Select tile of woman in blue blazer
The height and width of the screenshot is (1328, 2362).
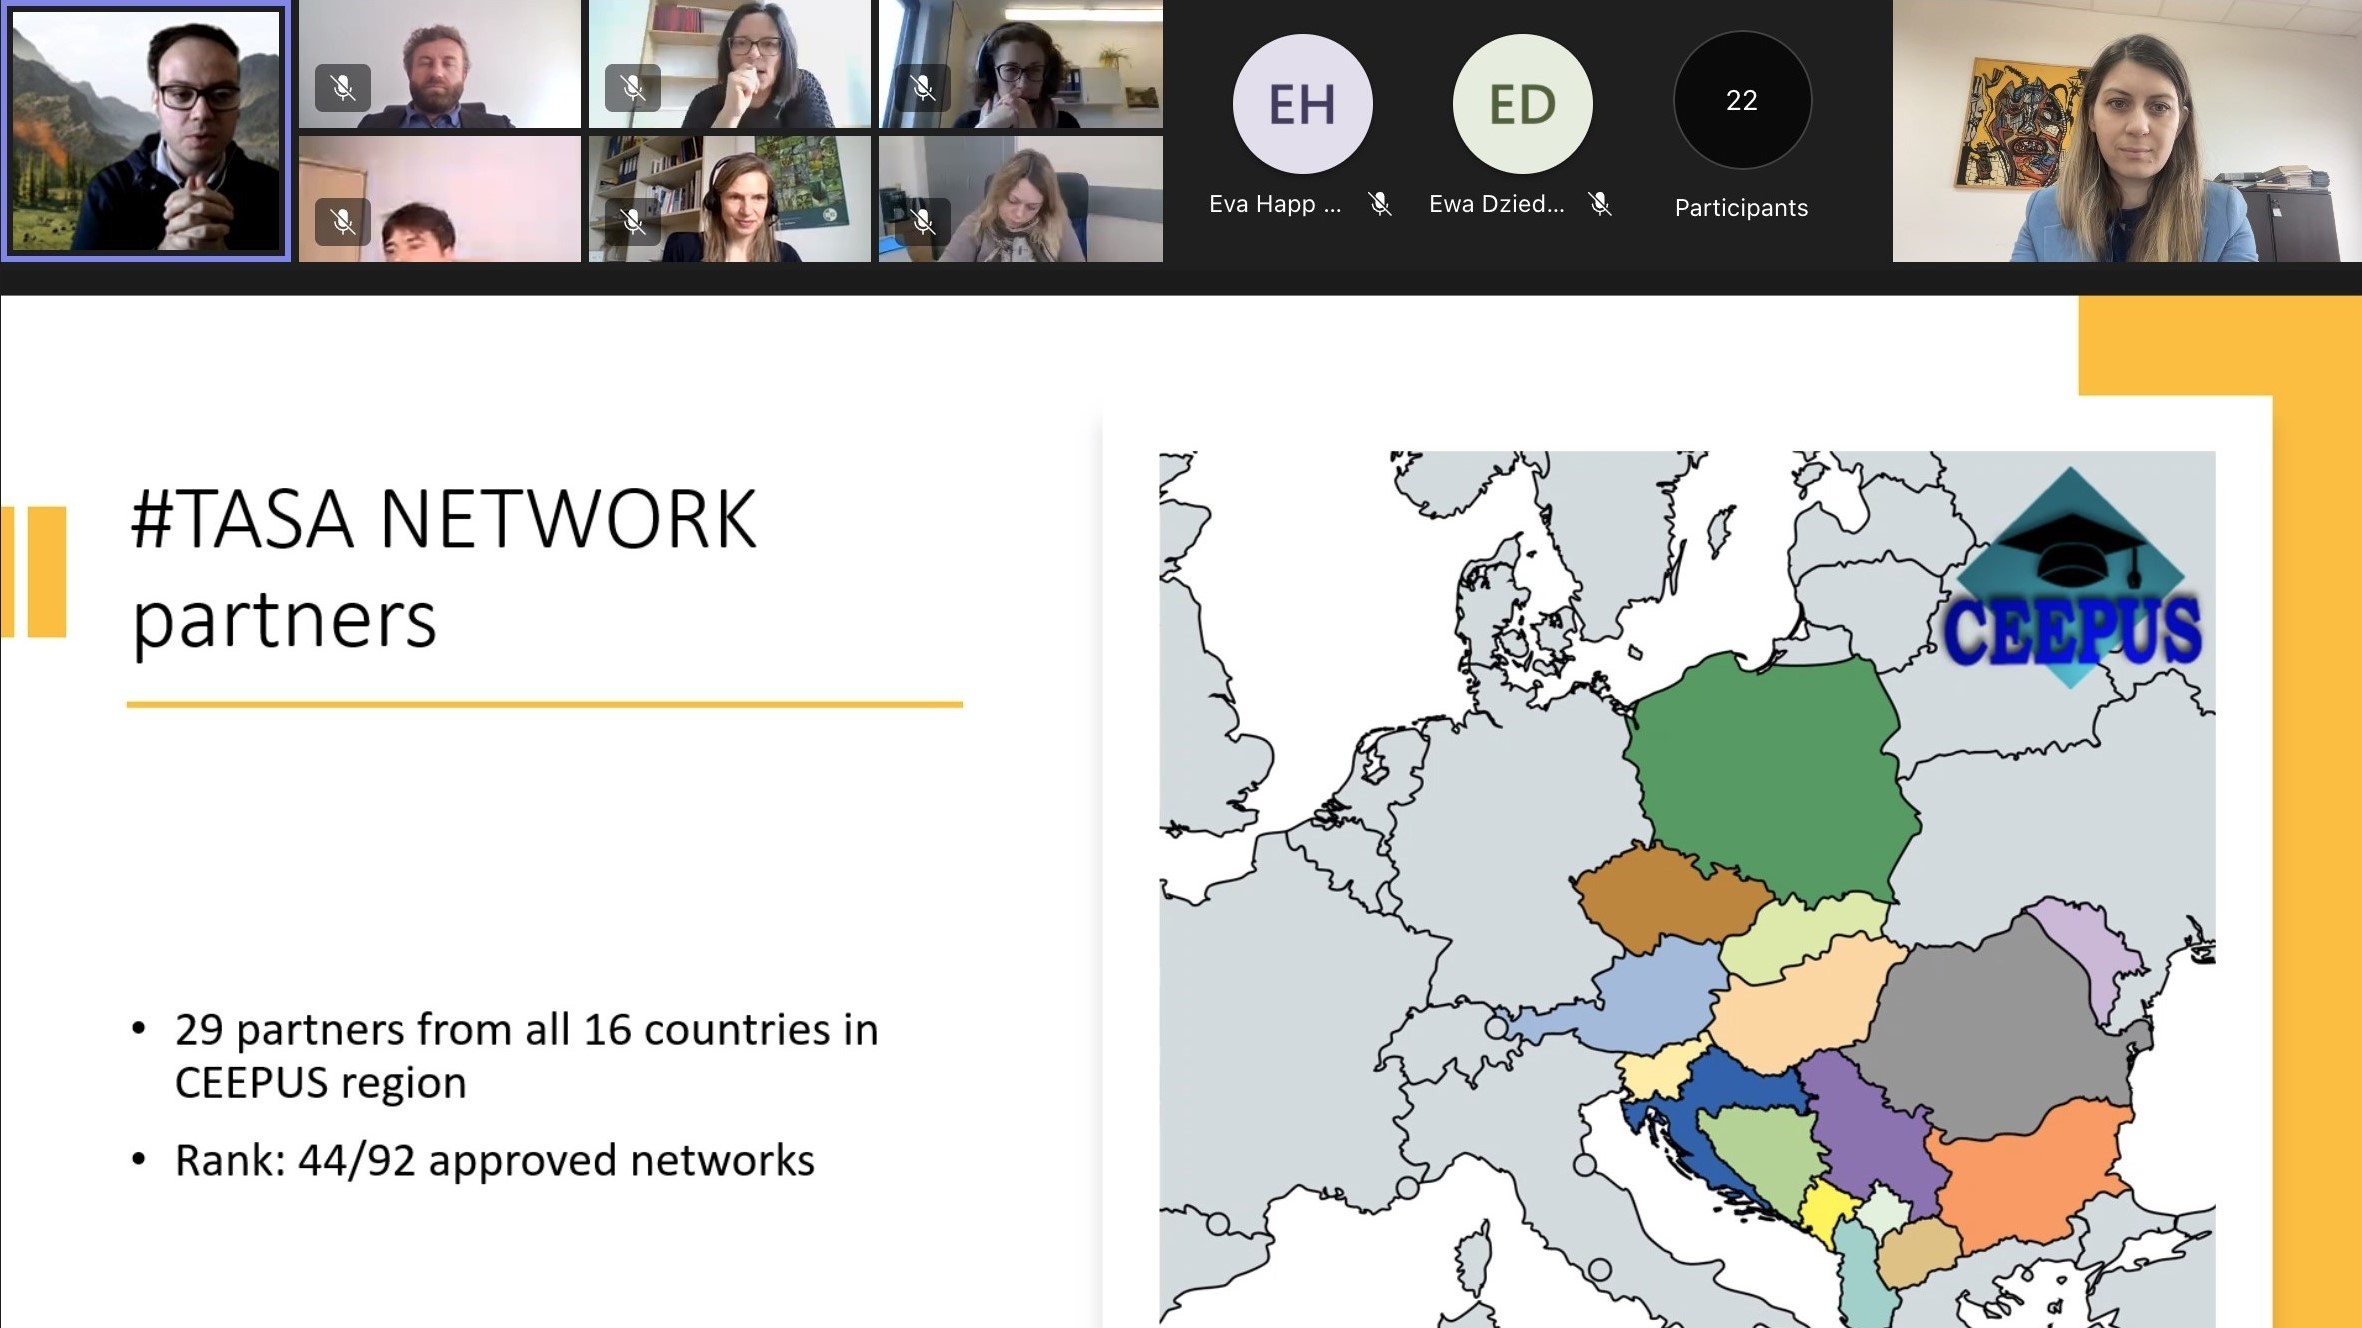(2127, 131)
